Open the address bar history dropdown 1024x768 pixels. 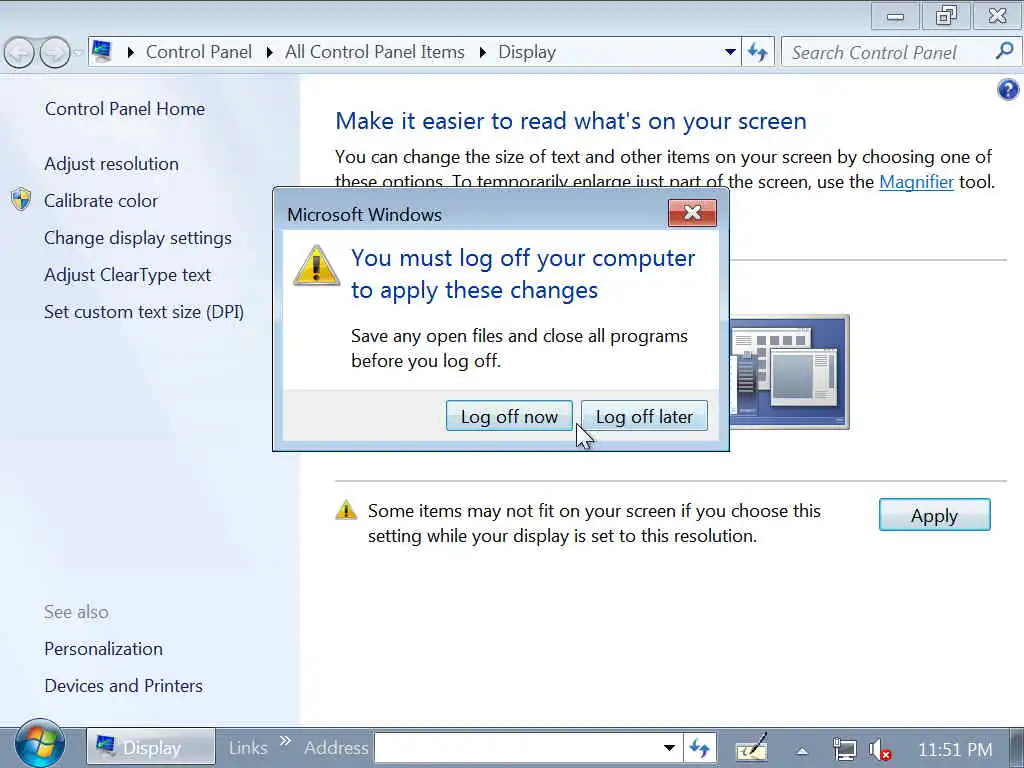(x=730, y=52)
